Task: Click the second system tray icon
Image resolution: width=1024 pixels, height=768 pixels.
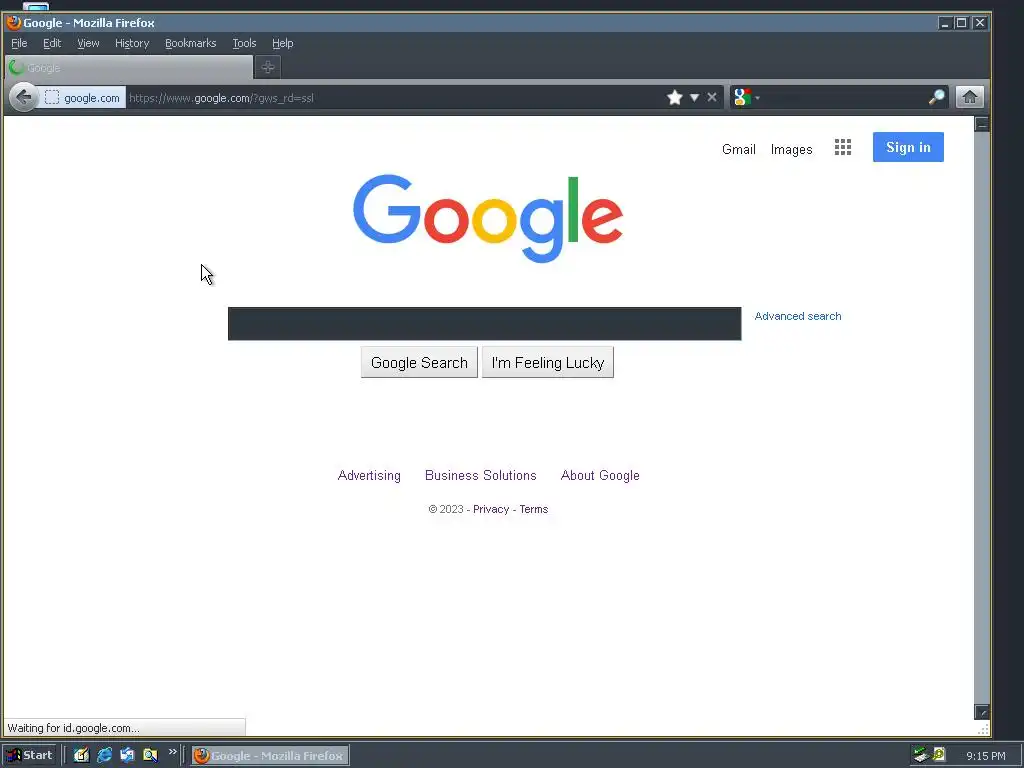Action: 939,754
